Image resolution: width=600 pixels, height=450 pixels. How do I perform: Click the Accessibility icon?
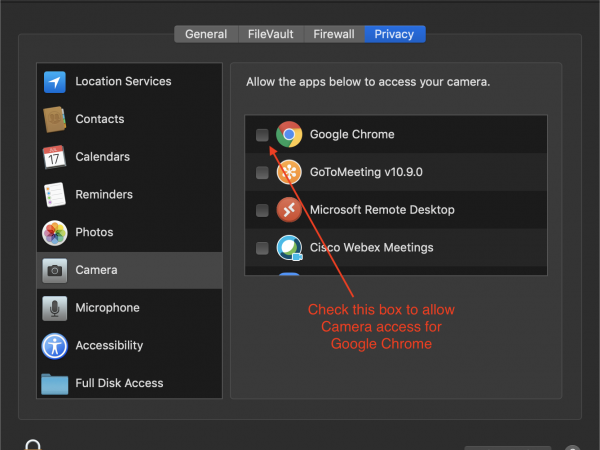[x=54, y=346]
